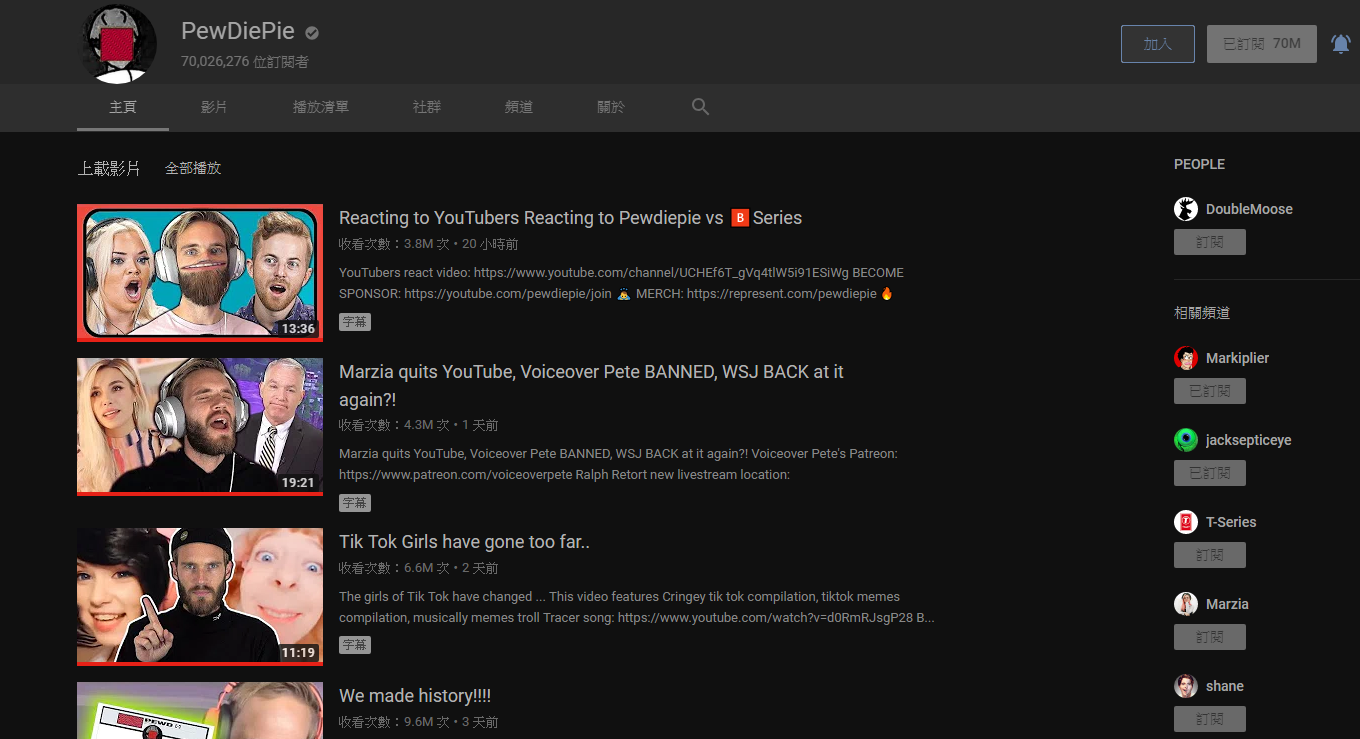Click view count 3.8M 次 • 20 小時前
This screenshot has height=739, width=1360.
click(x=428, y=244)
